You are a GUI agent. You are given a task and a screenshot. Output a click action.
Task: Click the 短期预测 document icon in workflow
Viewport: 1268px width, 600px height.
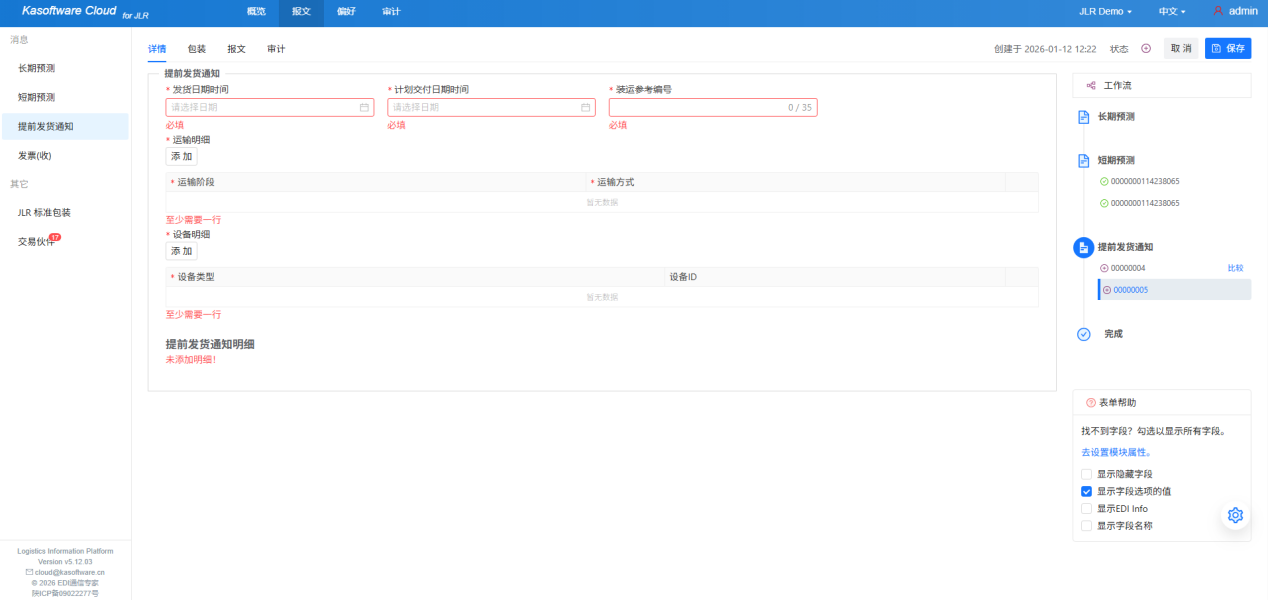(1083, 160)
